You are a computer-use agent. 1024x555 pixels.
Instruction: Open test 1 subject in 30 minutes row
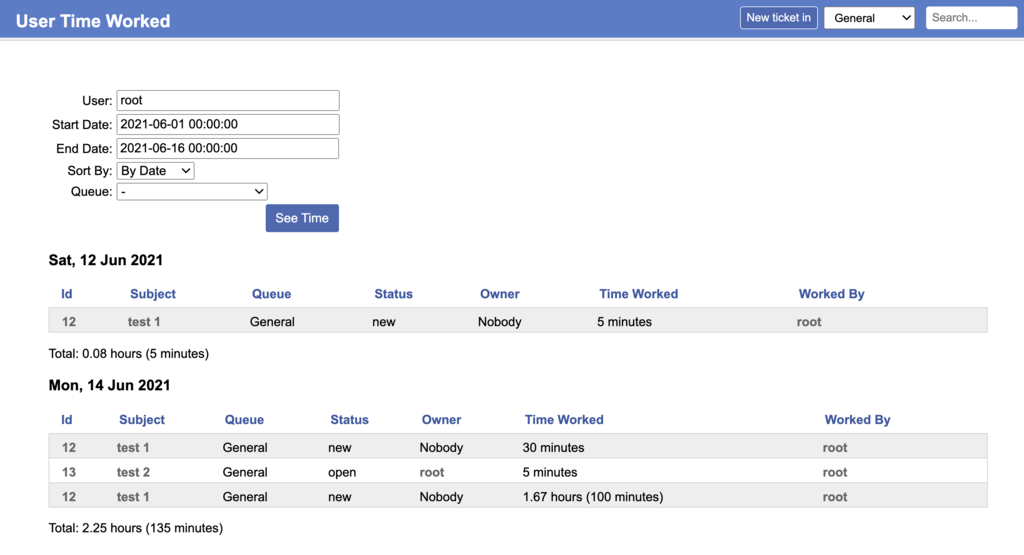(133, 447)
